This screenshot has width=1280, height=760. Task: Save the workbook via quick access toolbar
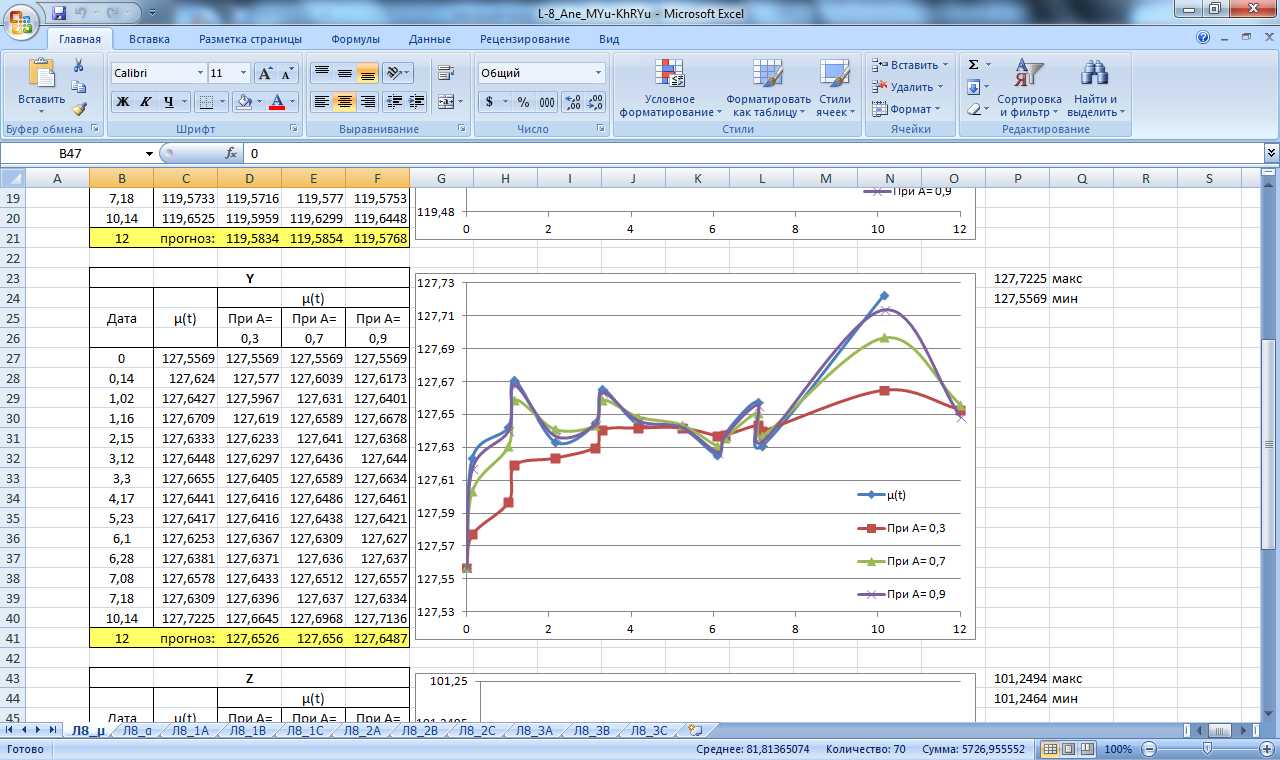point(59,13)
